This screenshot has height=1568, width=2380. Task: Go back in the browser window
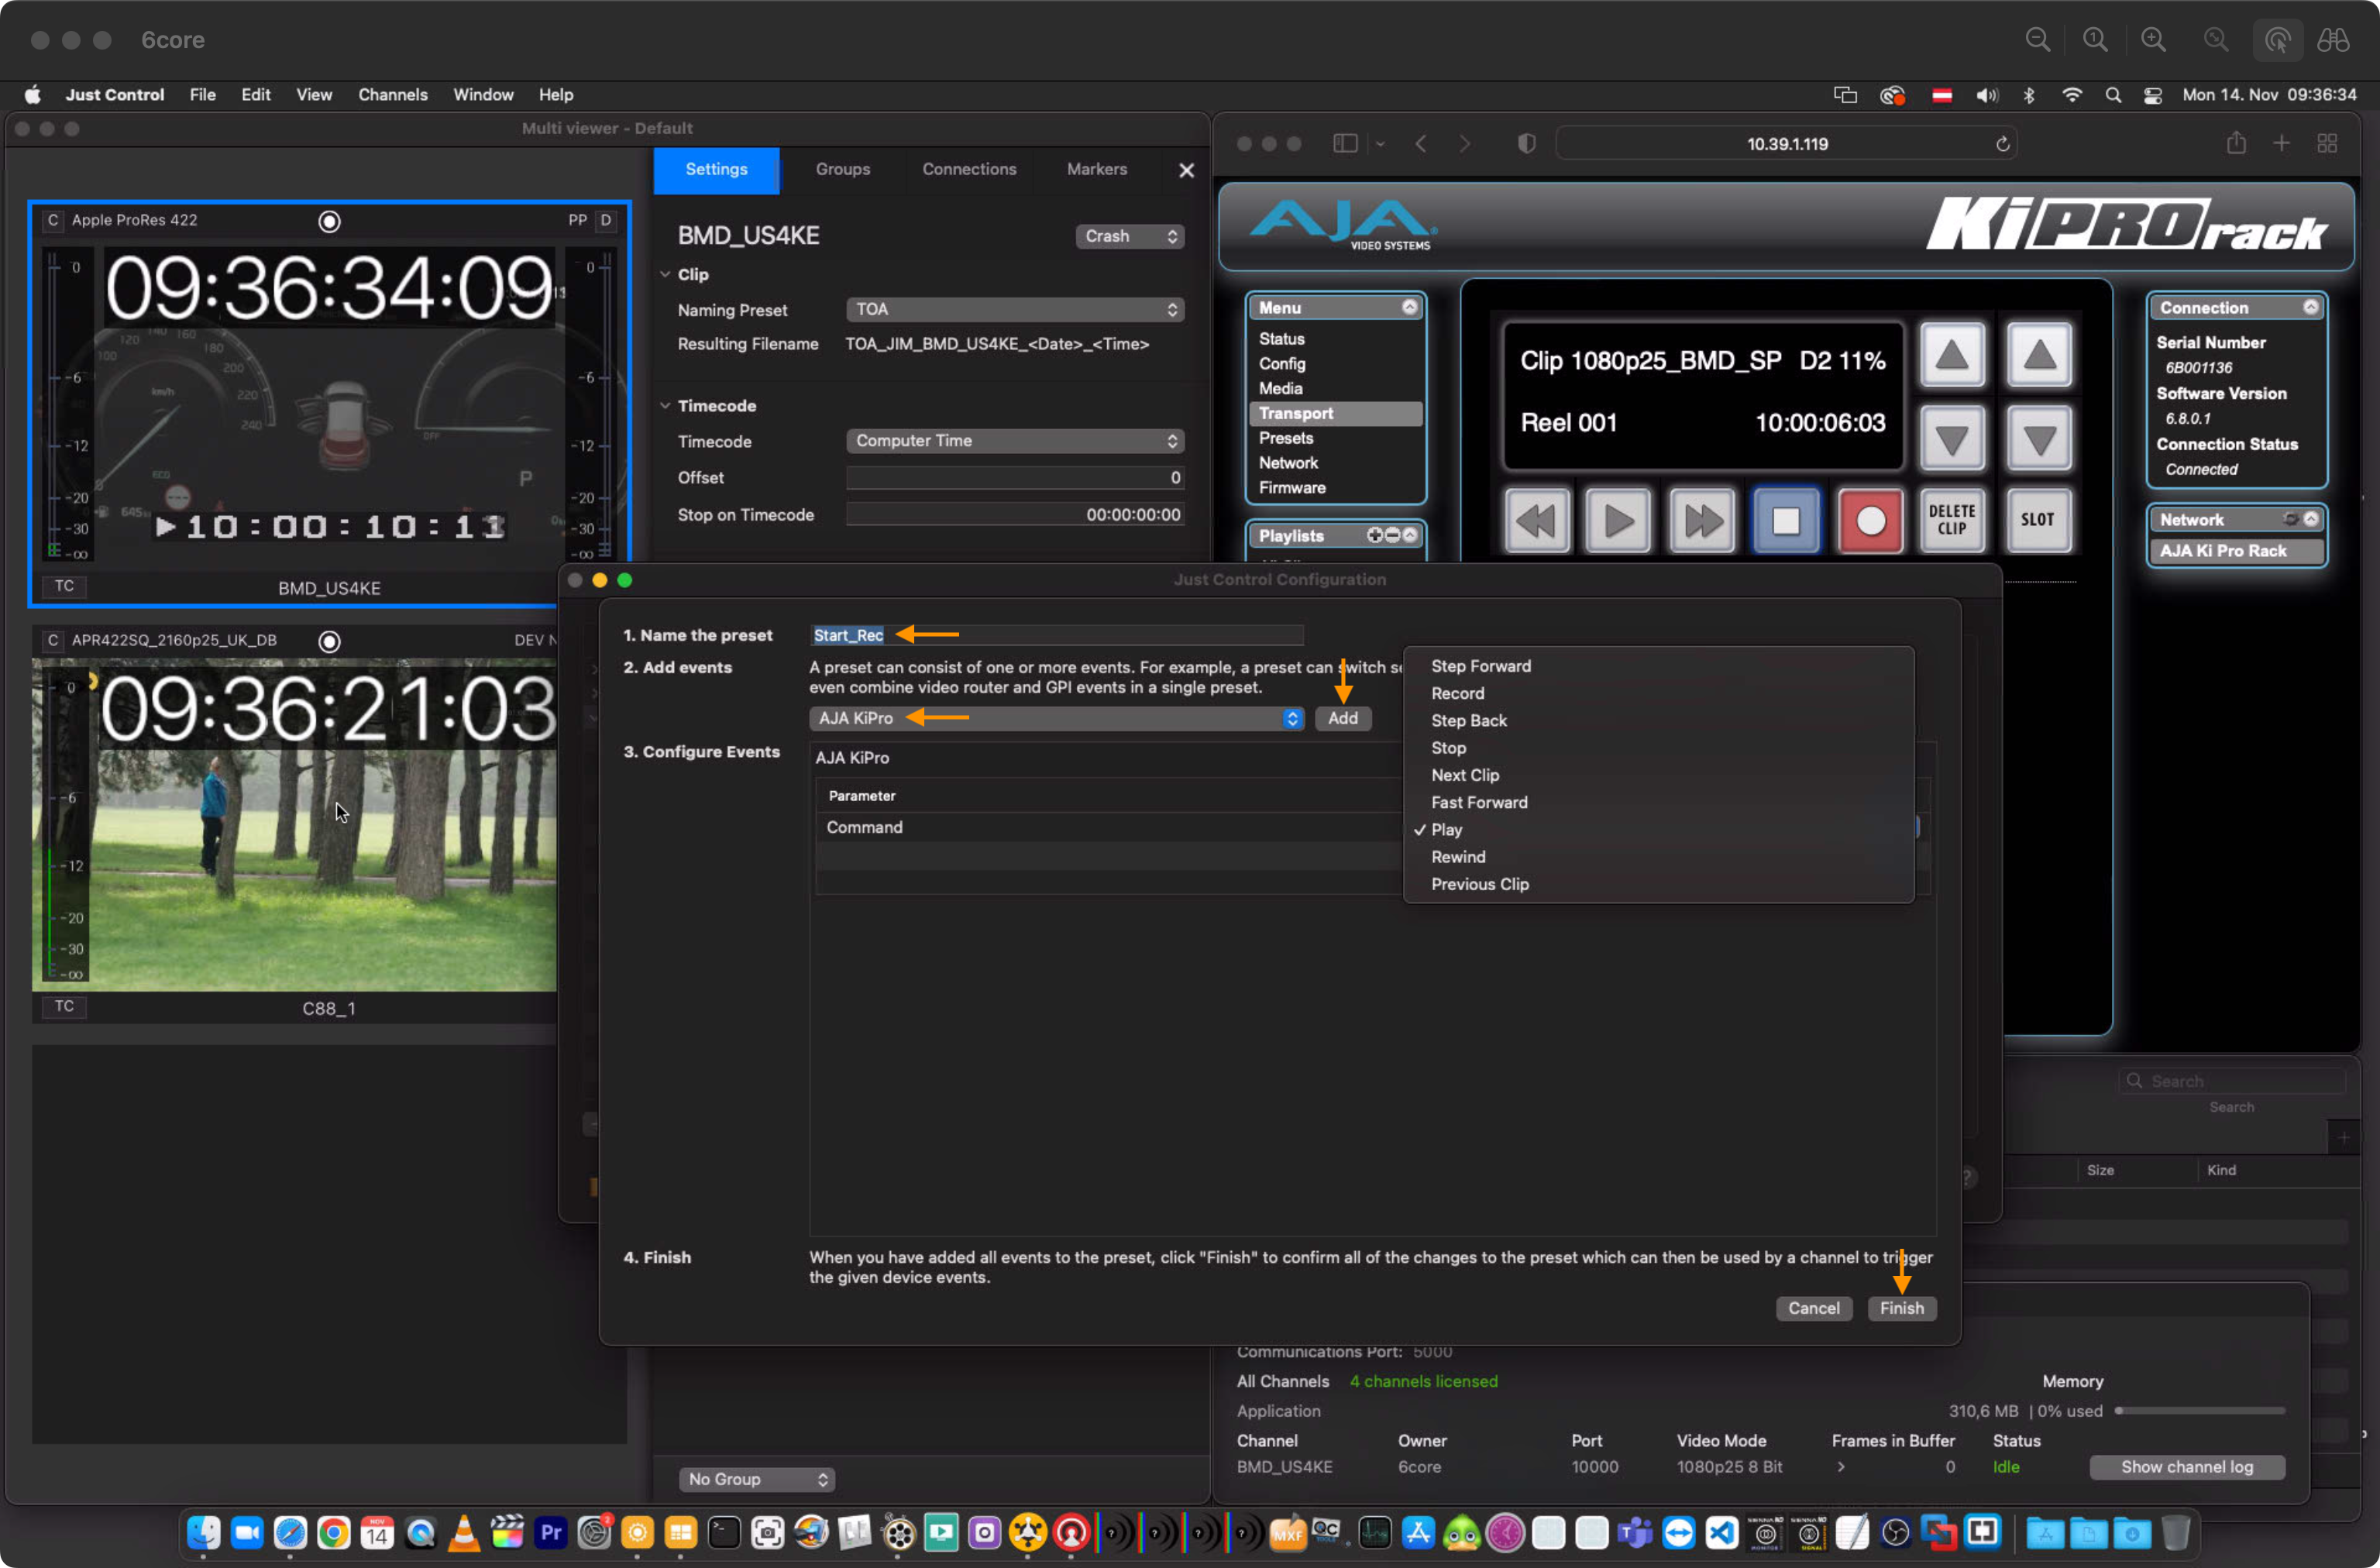coord(1421,144)
